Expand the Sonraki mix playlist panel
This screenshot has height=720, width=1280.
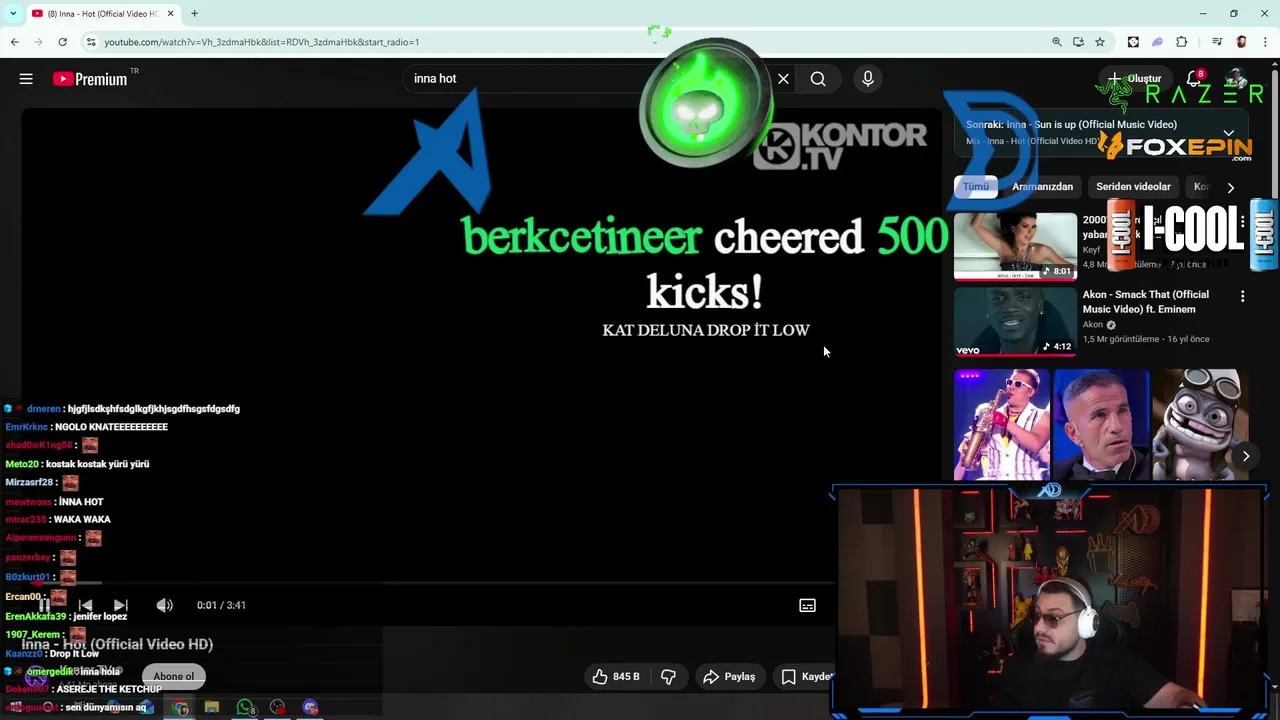(1229, 132)
